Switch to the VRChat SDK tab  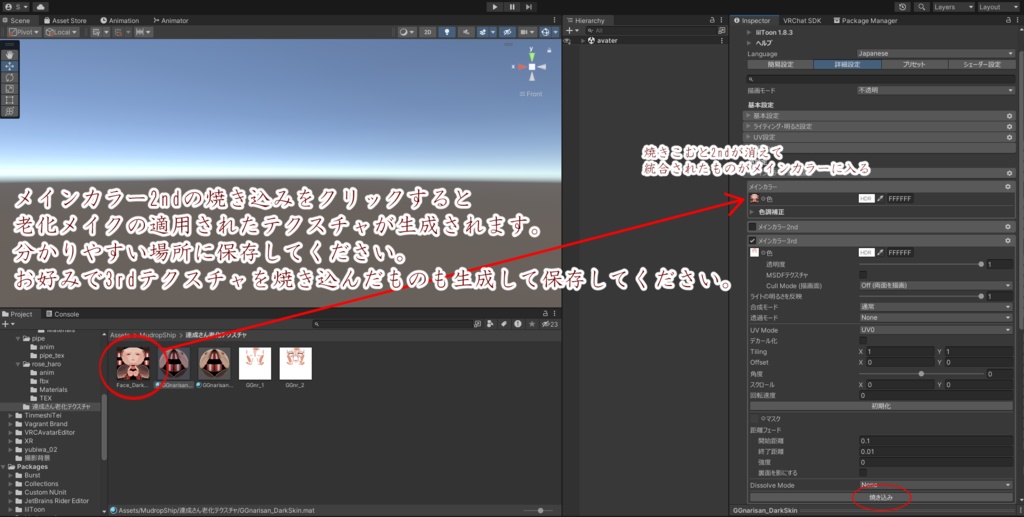coord(801,20)
